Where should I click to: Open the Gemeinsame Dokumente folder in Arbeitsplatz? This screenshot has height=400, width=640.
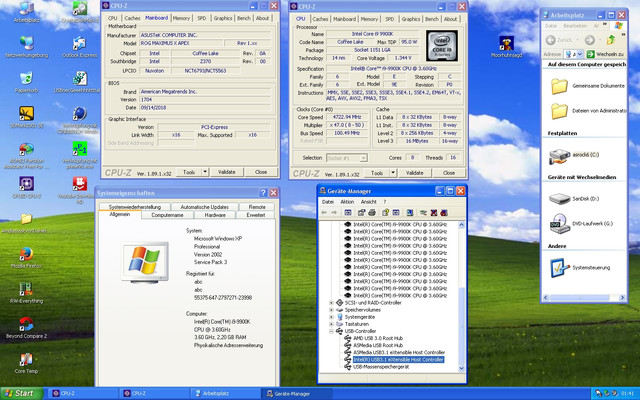587,86
